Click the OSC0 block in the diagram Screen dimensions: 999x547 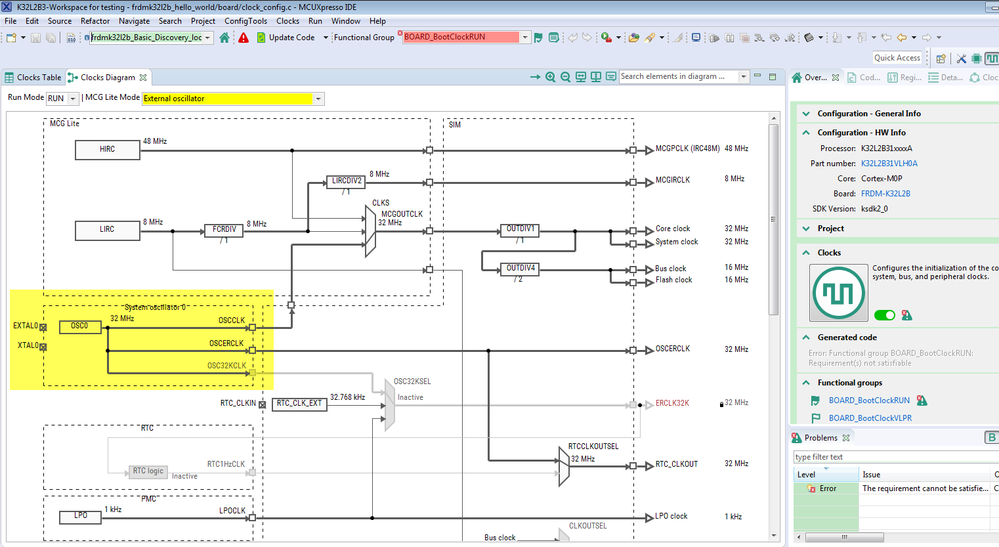pyautogui.click(x=80, y=327)
